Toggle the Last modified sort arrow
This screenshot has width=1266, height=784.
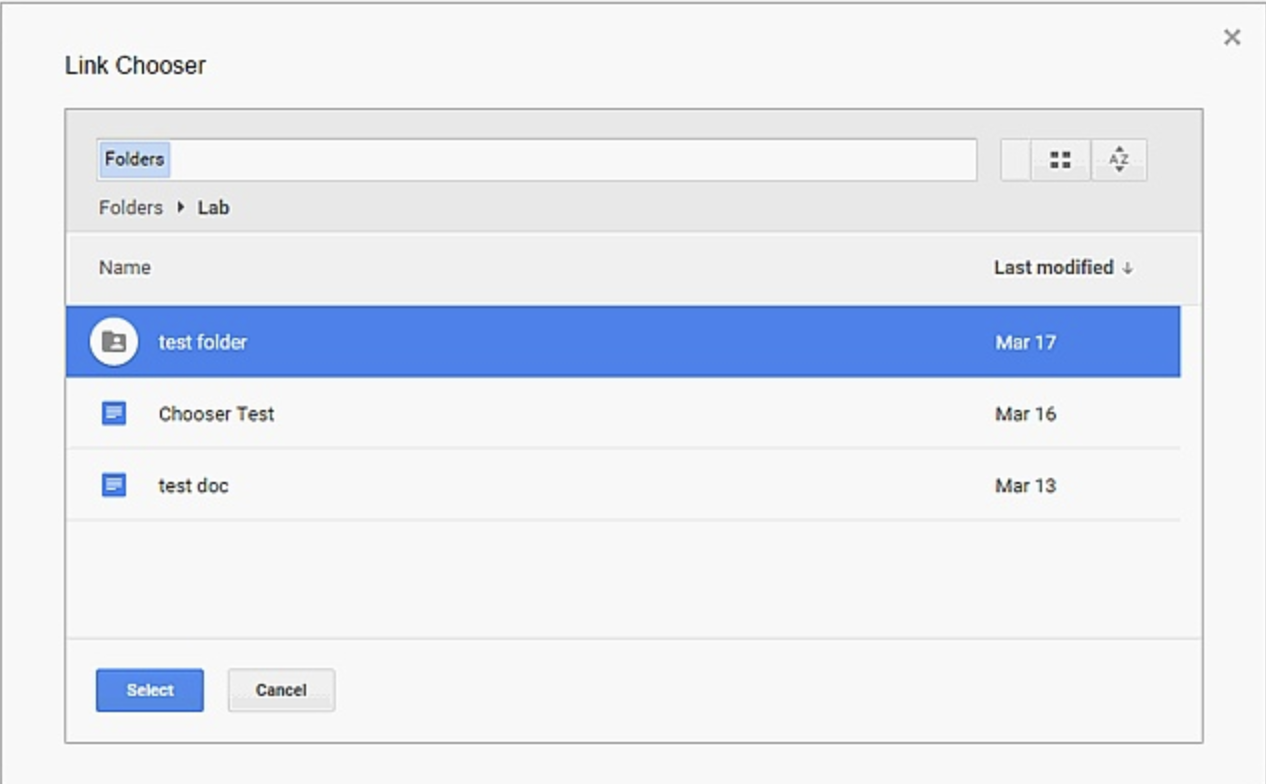coord(1128,268)
